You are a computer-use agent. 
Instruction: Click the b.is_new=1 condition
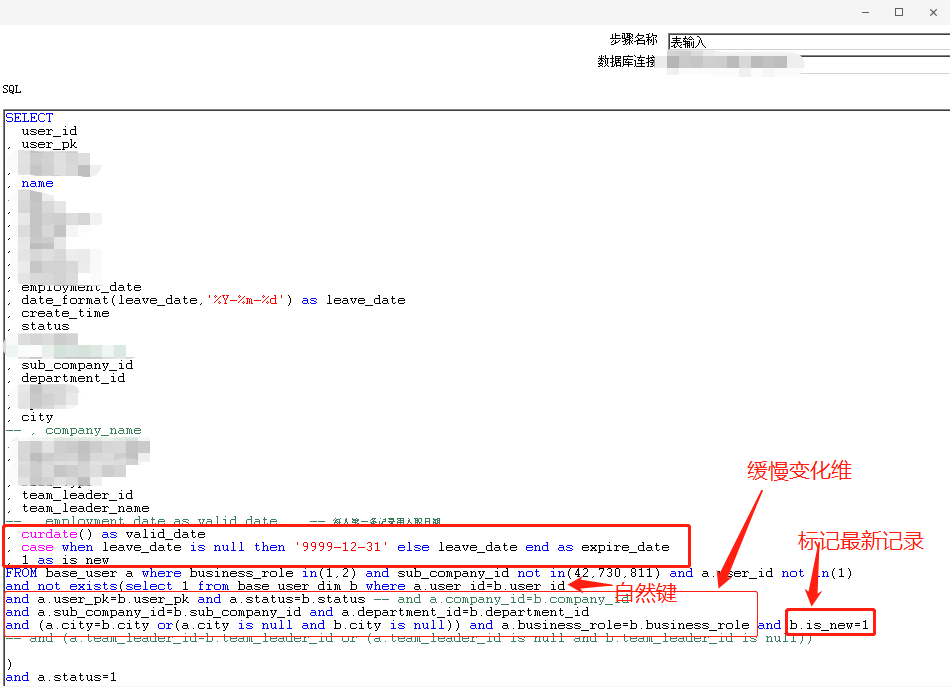pos(829,625)
